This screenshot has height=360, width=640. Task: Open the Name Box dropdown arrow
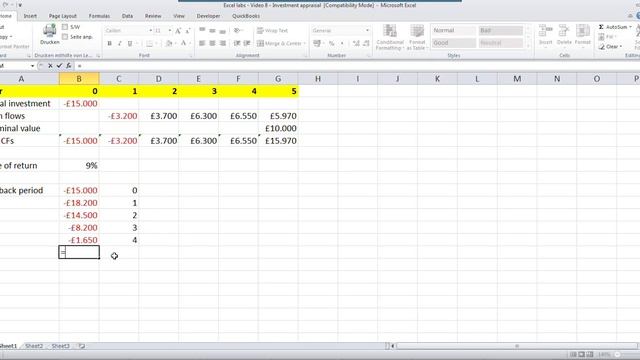(32, 66)
